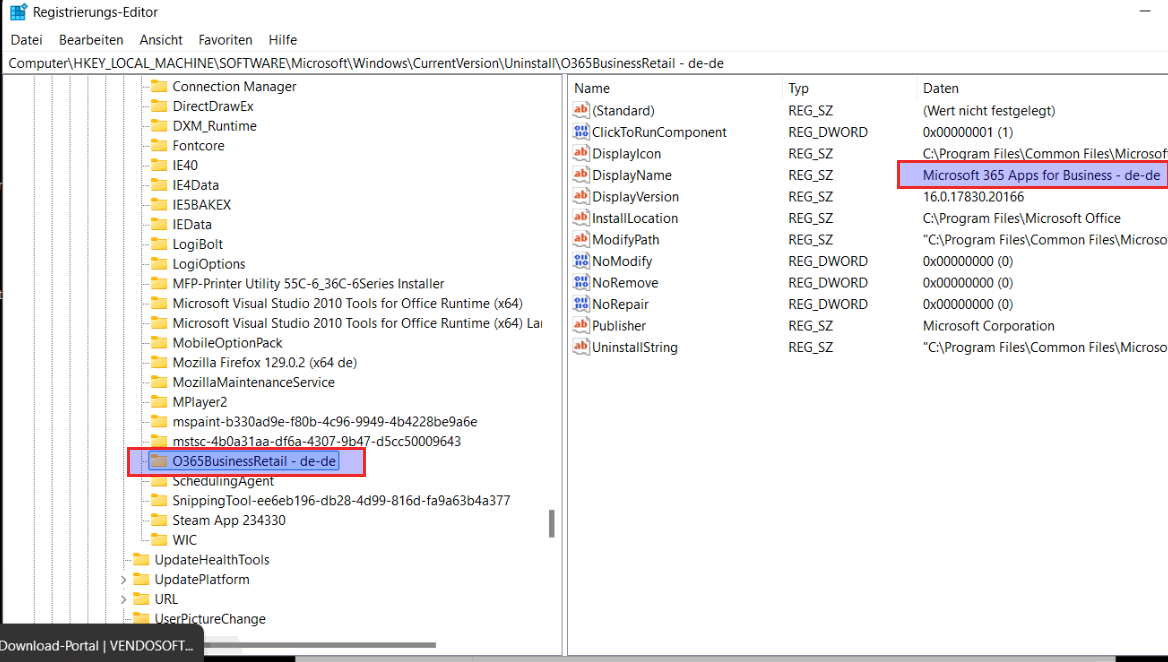Click the folder icon for Steam App 234330
The height and width of the screenshot is (662, 1168).
tap(158, 520)
